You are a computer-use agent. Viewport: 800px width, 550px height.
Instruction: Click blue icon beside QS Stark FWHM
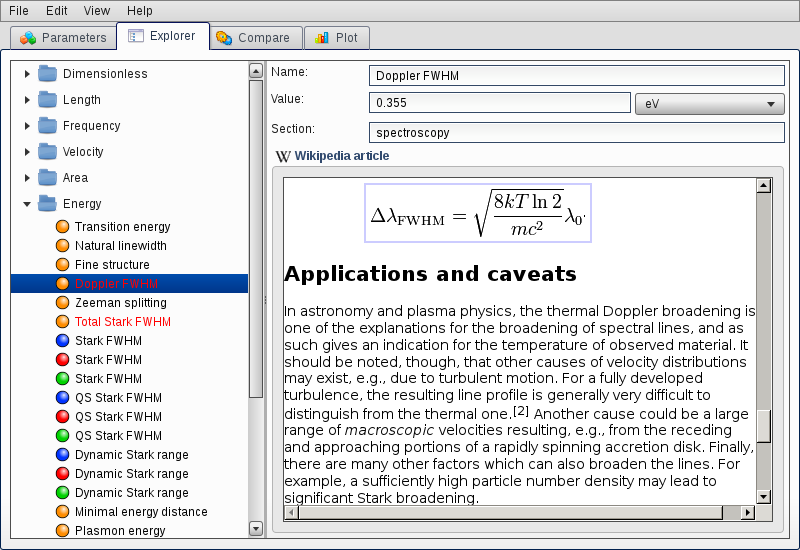pos(62,397)
